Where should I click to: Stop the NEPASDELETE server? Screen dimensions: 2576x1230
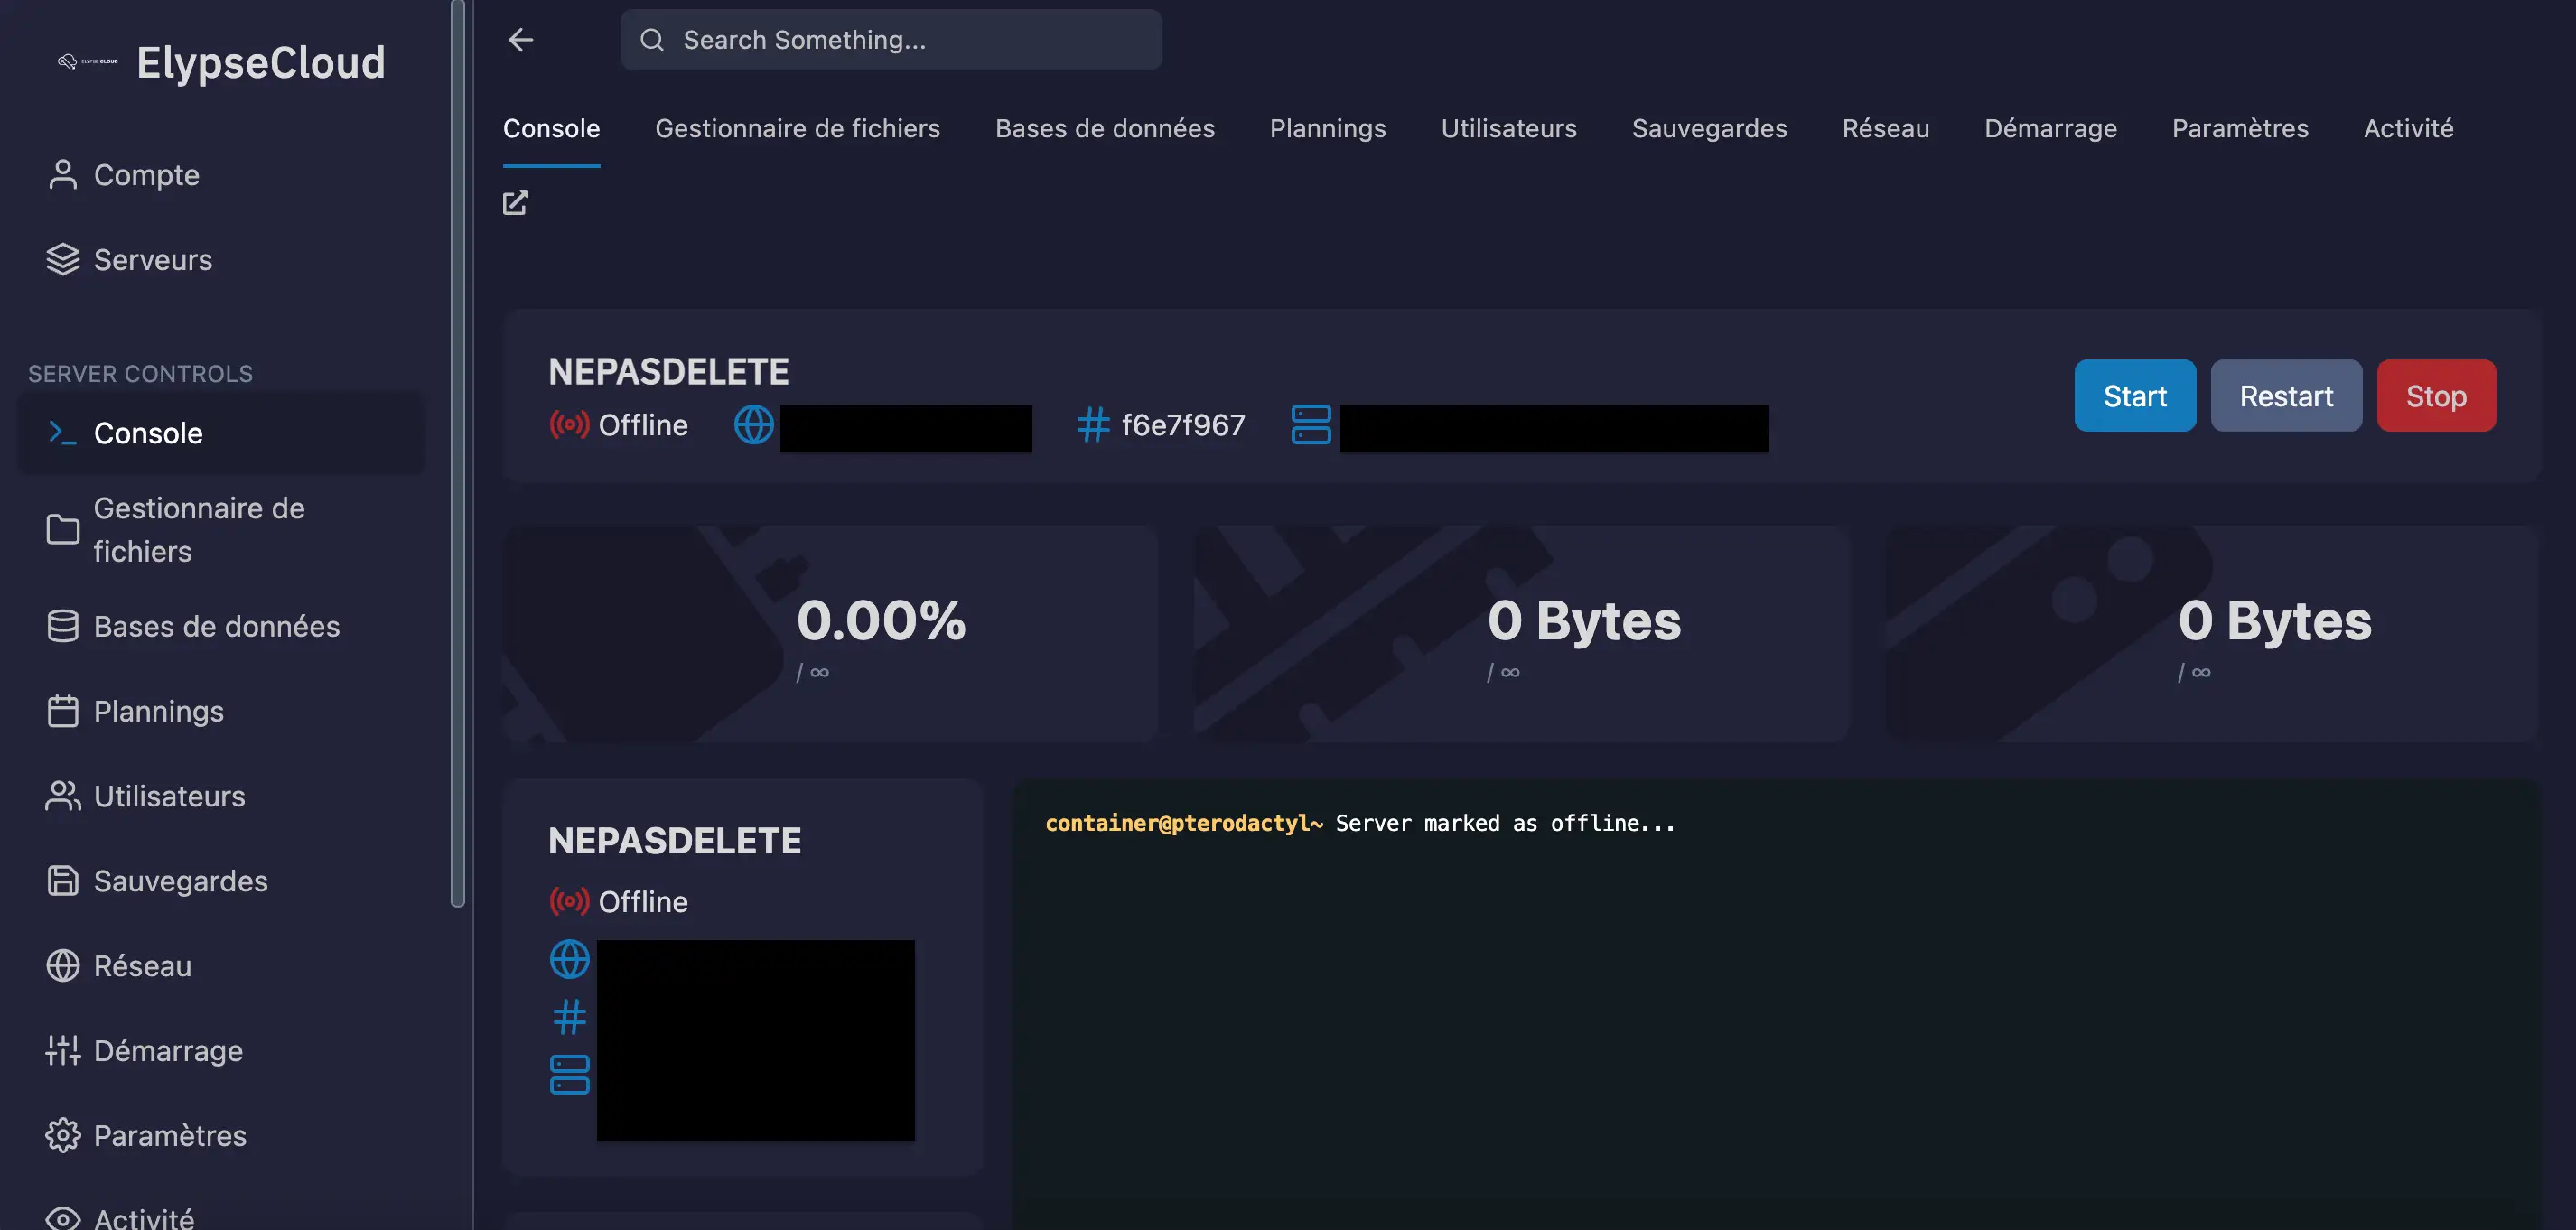(x=2436, y=396)
